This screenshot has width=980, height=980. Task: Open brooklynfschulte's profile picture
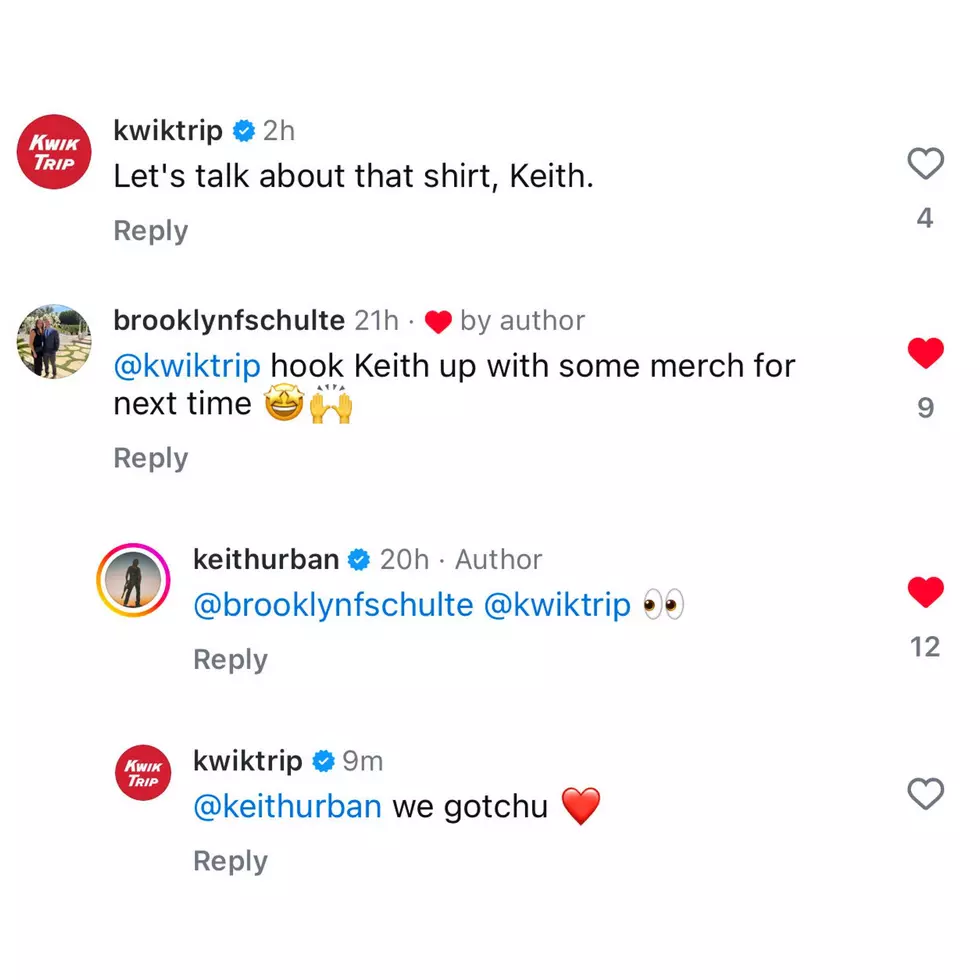point(54,341)
